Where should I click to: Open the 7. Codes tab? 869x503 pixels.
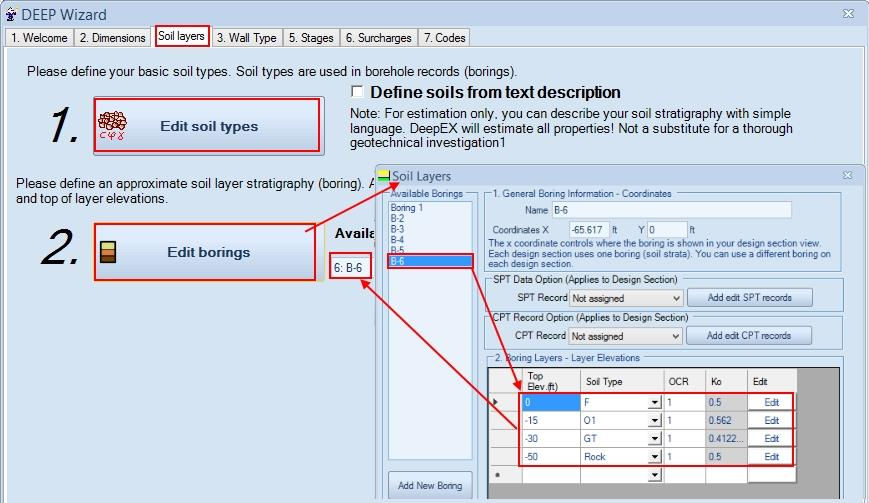point(444,38)
